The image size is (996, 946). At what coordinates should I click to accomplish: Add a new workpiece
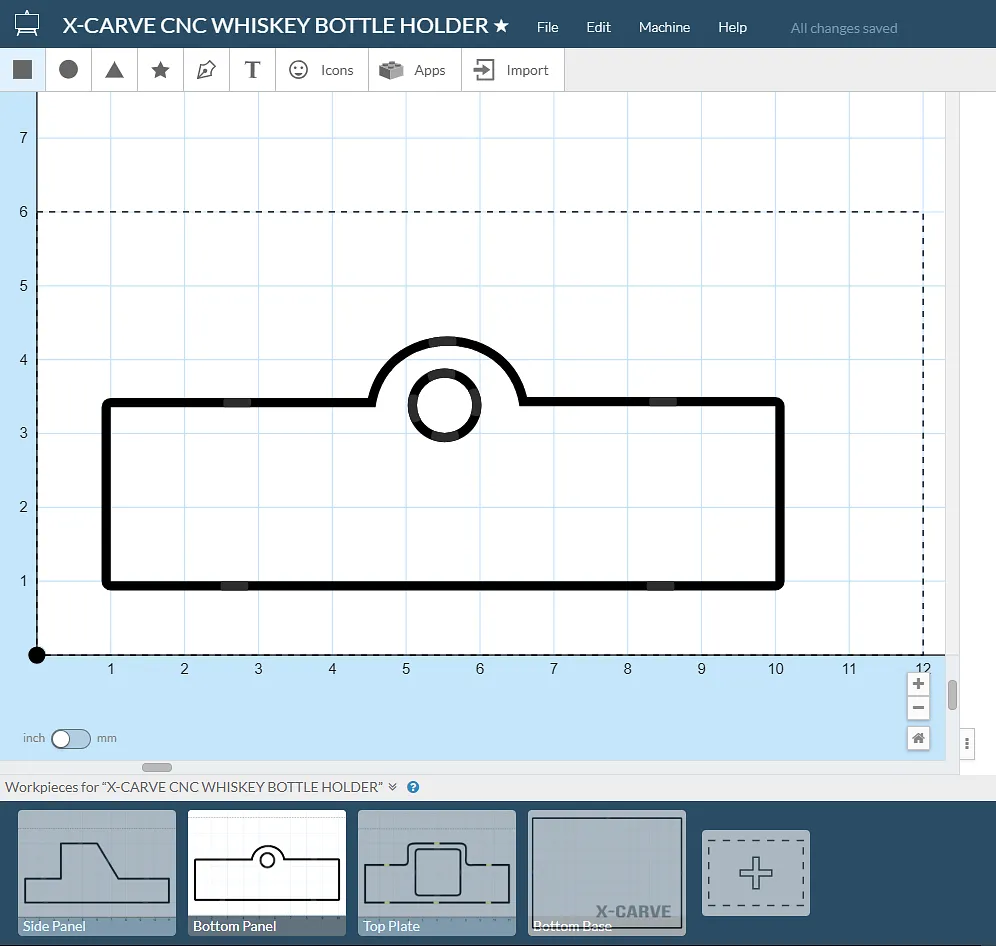(x=755, y=873)
